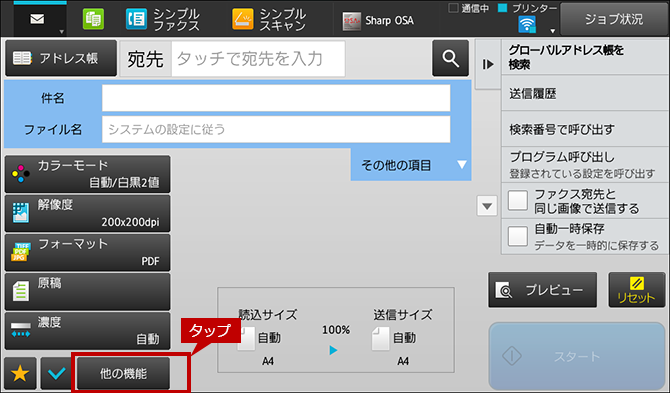The height and width of the screenshot is (393, 670).
Task: Enable 自動一時保存 checkbox
Action: (518, 236)
